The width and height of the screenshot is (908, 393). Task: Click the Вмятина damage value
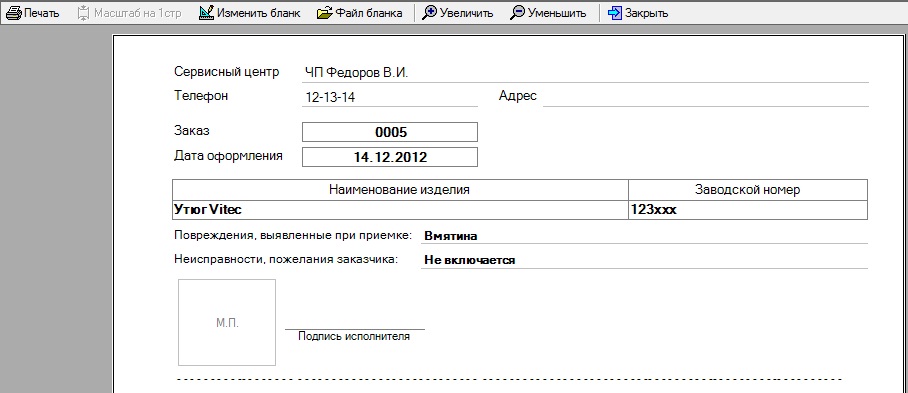click(x=451, y=236)
